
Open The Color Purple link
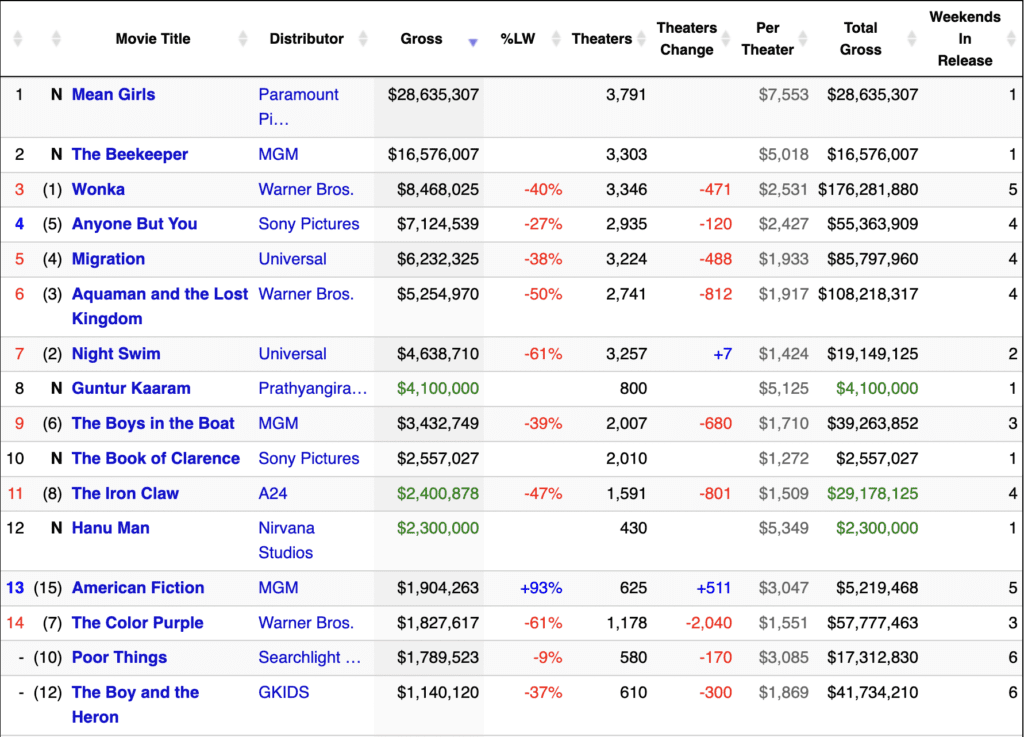click(x=138, y=623)
